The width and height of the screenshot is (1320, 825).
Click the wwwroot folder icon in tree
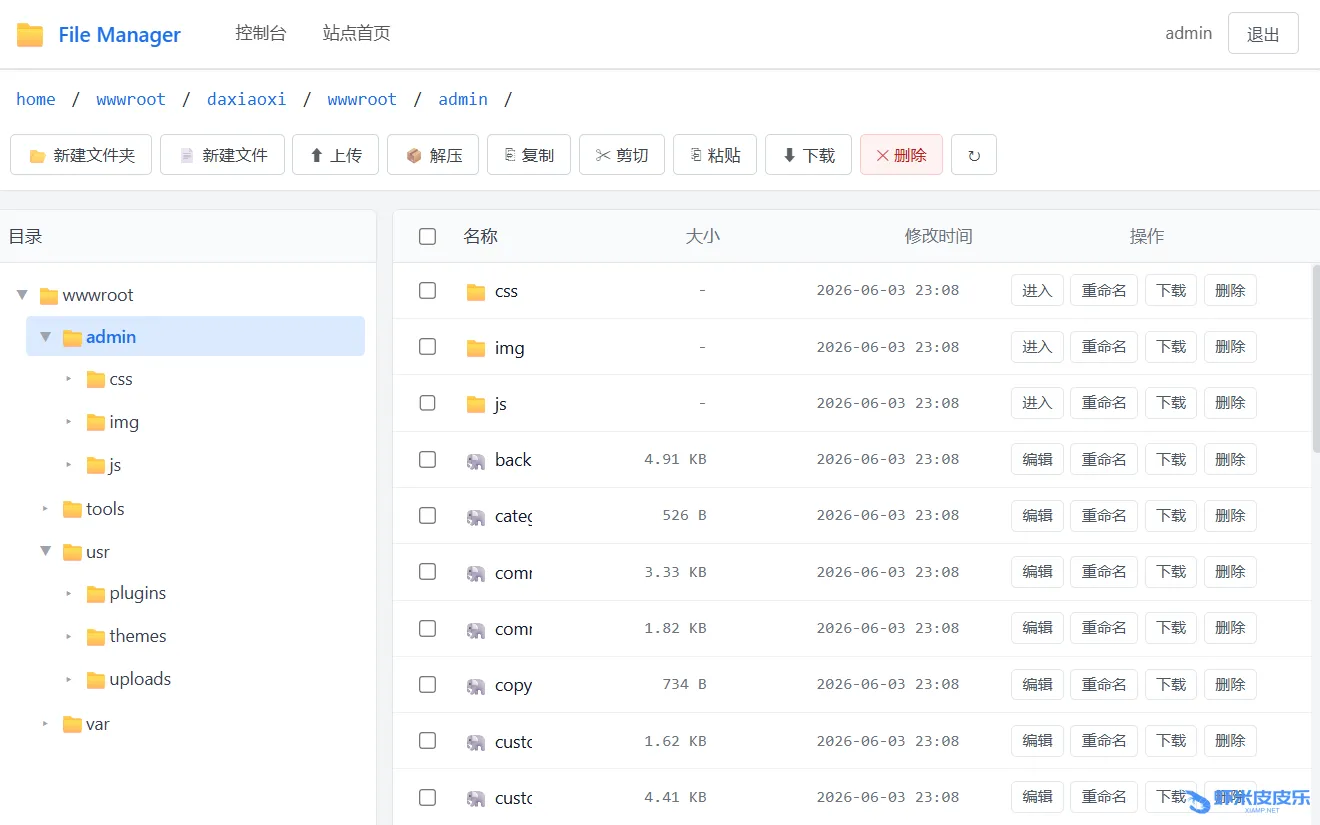[49, 296]
